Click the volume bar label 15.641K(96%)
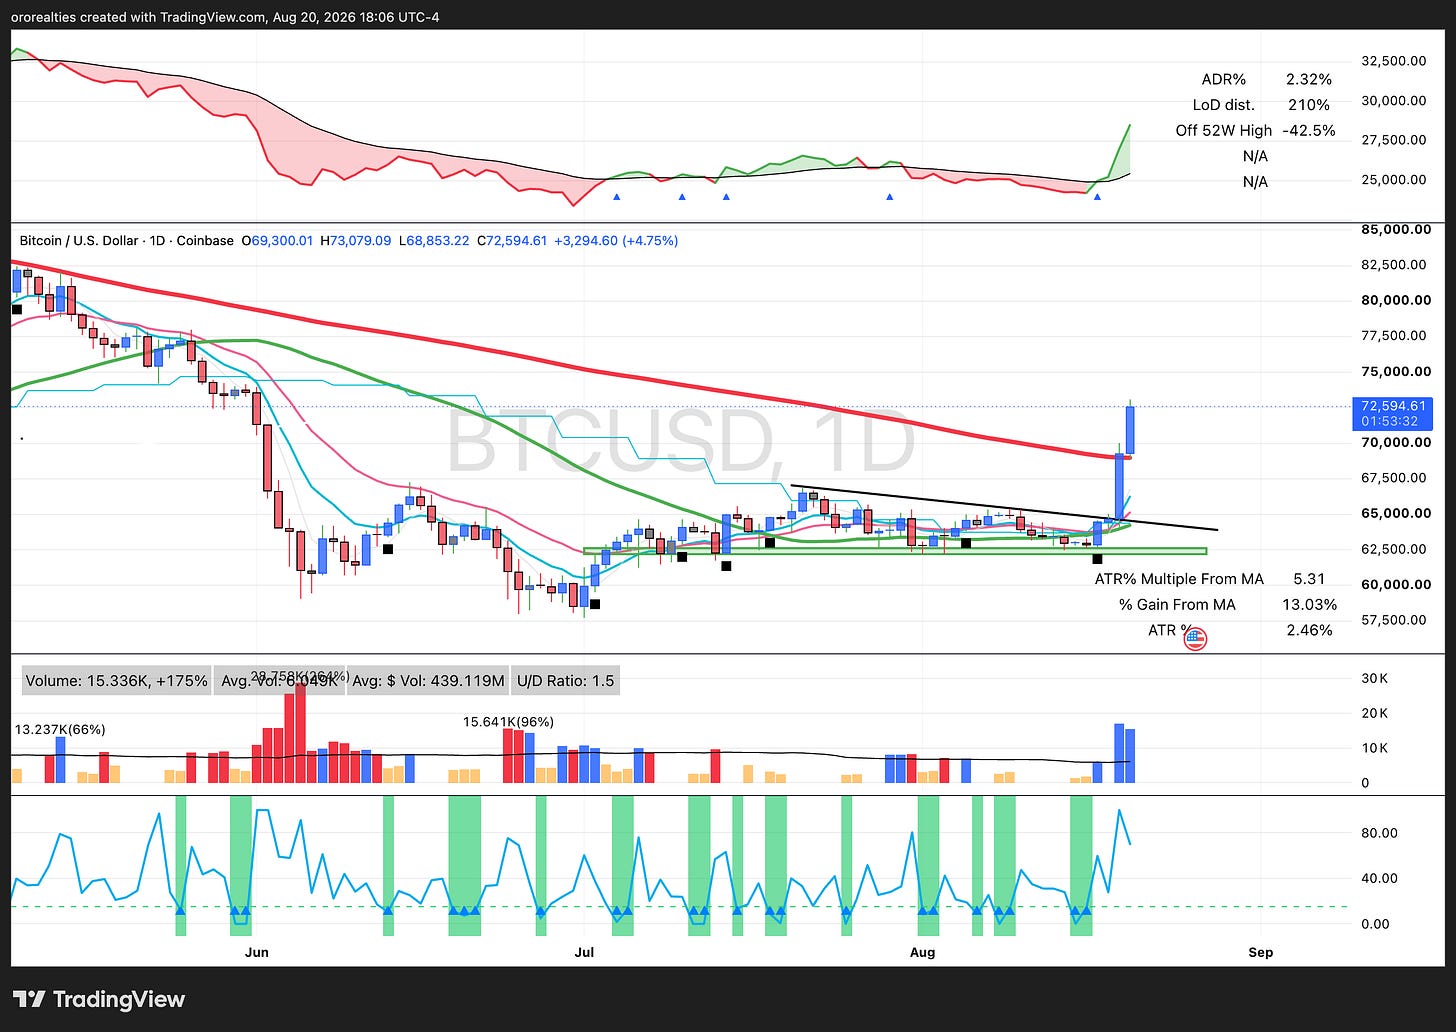1456x1032 pixels. click(509, 721)
